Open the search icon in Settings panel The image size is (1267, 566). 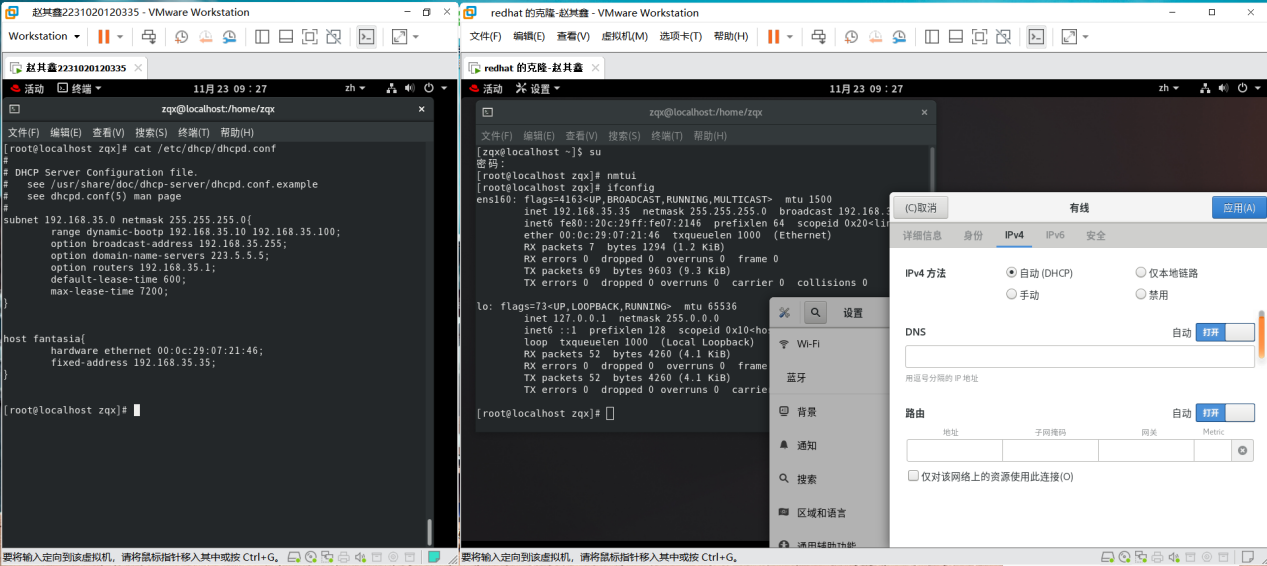817,313
